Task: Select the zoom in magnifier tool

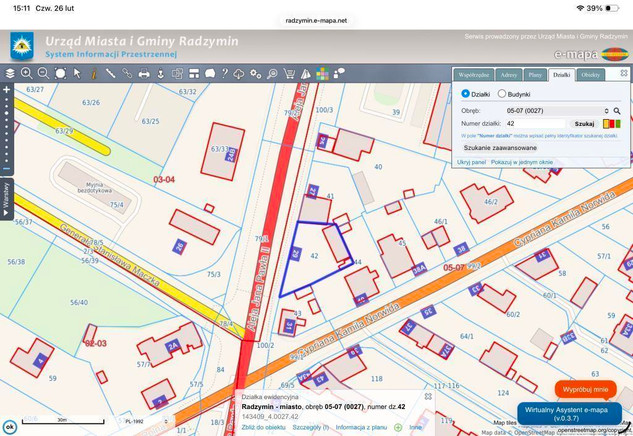Action: tap(27, 74)
